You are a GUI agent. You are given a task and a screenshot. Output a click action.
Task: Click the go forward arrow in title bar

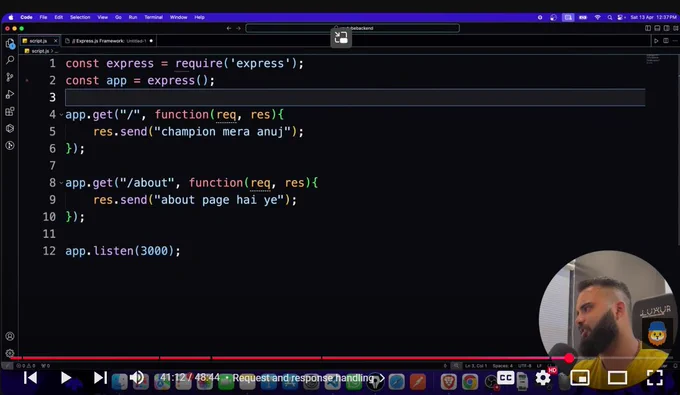coord(238,28)
